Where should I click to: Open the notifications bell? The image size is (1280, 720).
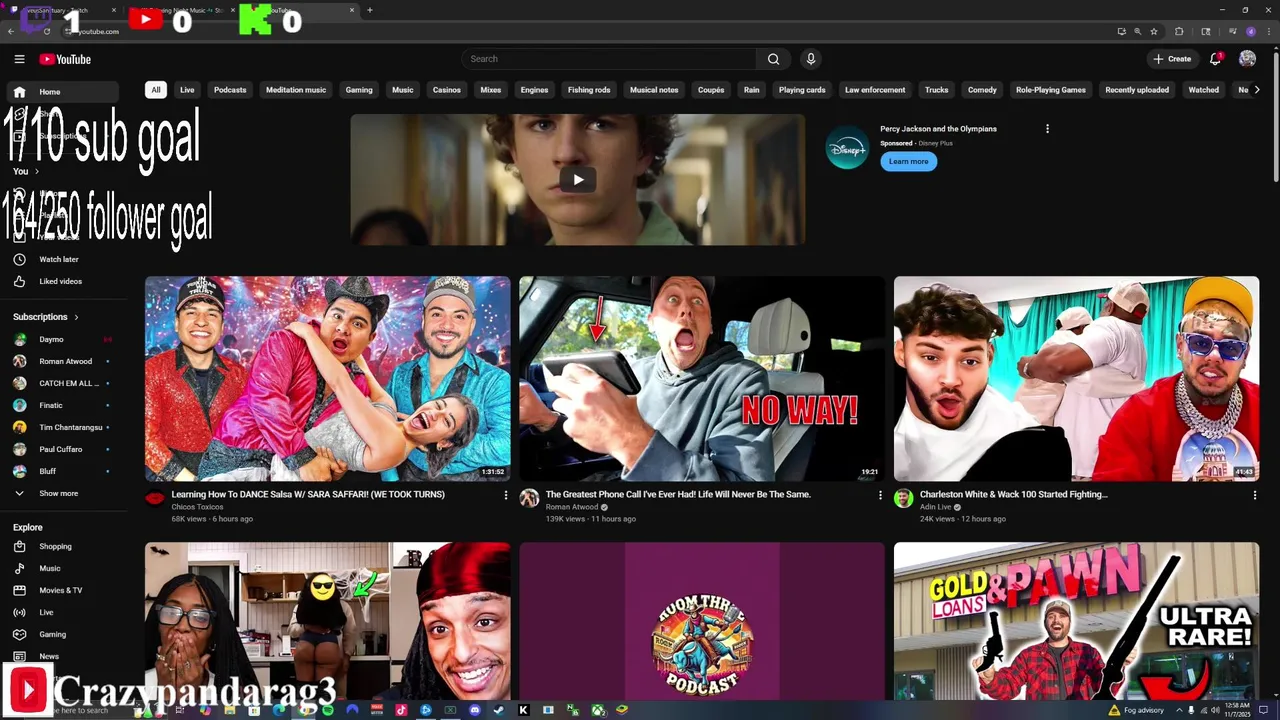point(1216,59)
